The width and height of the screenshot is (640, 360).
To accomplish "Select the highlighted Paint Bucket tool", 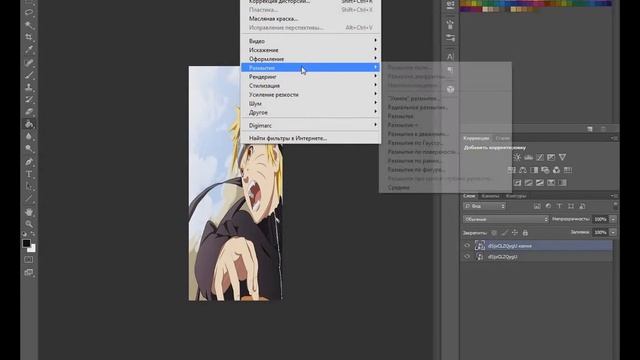I will coord(29,124).
